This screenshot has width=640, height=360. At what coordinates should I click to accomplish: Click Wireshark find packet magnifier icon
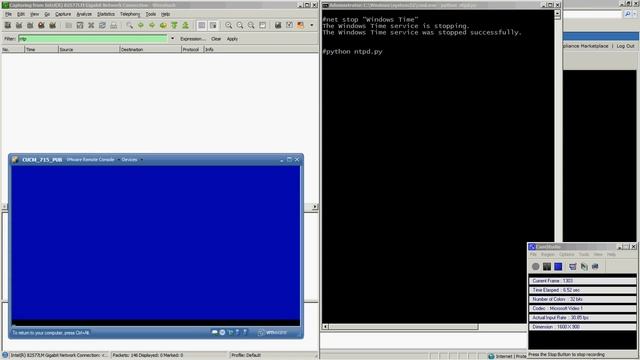pos(129,25)
